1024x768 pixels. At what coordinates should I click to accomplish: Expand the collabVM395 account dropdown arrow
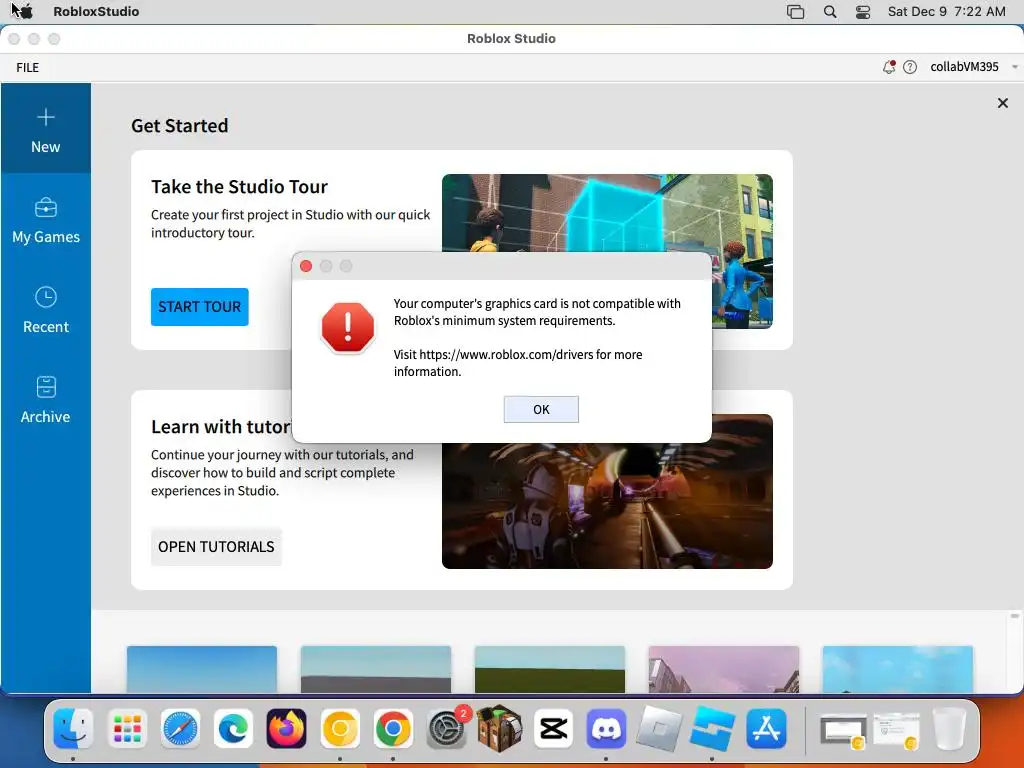click(1014, 67)
